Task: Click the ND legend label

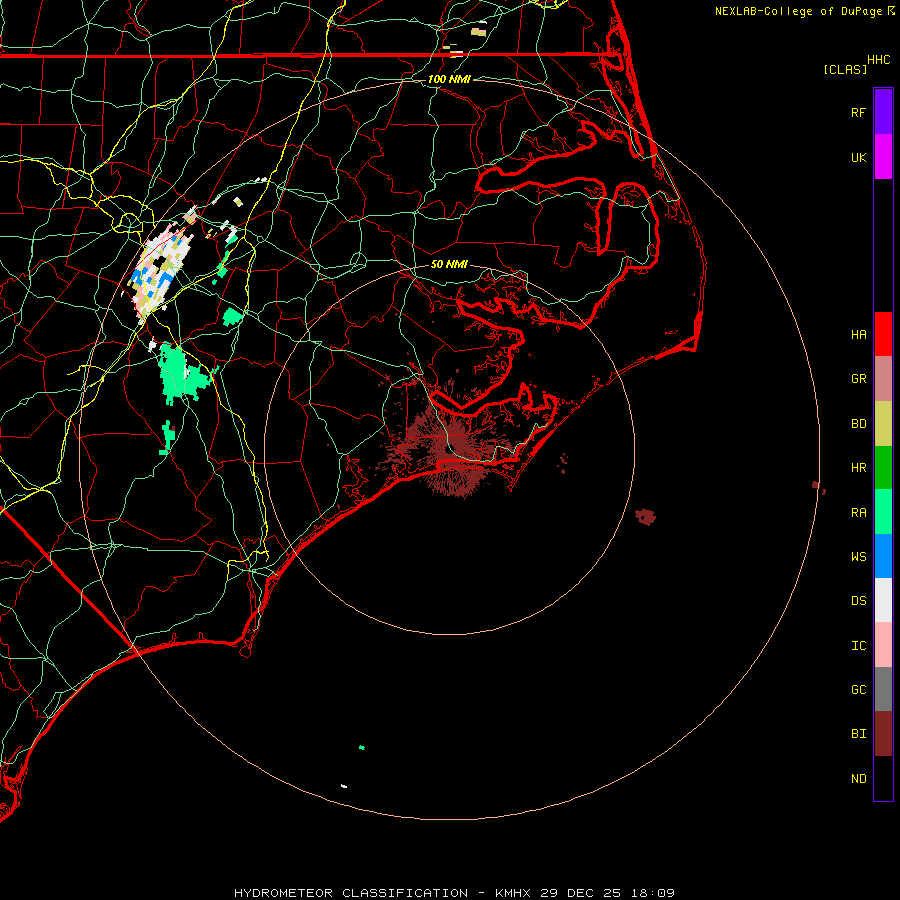Action: pyautogui.click(x=858, y=779)
